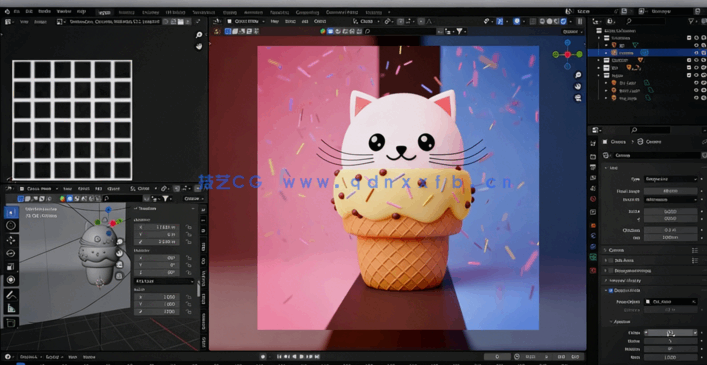This screenshot has height=365, width=707.
Task: Click the zoom magnifier icon in the image editor
Action: pos(199,35)
